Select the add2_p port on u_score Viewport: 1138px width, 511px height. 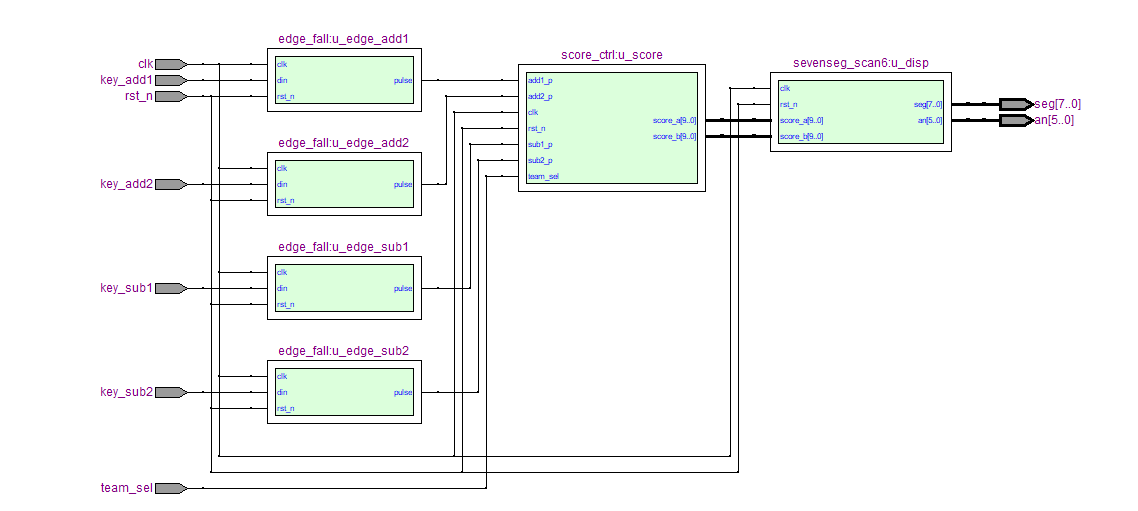(540, 97)
